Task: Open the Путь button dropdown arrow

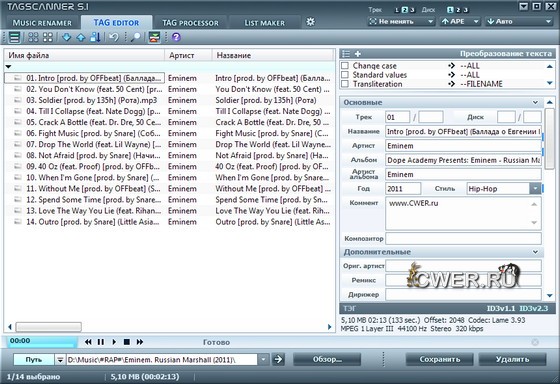Action: point(60,359)
